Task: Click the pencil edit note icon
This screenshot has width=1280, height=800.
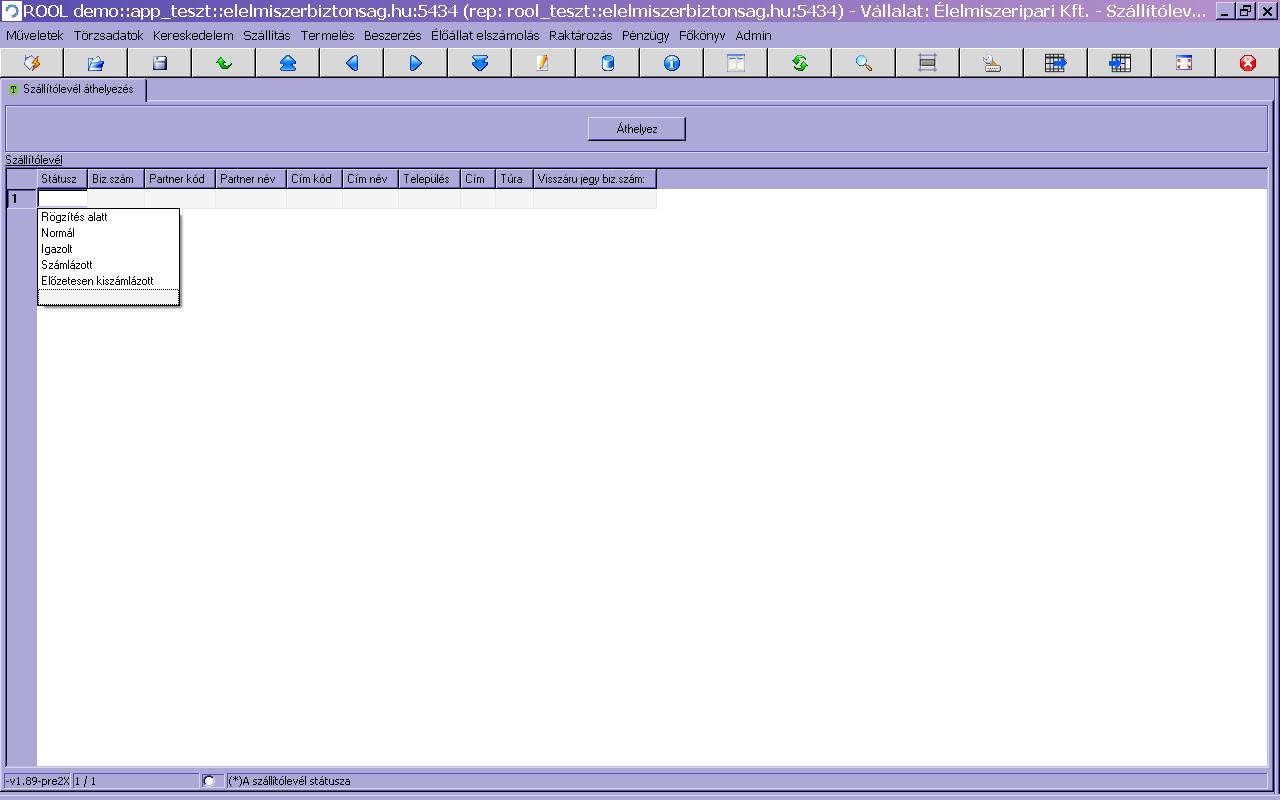Action: [543, 63]
